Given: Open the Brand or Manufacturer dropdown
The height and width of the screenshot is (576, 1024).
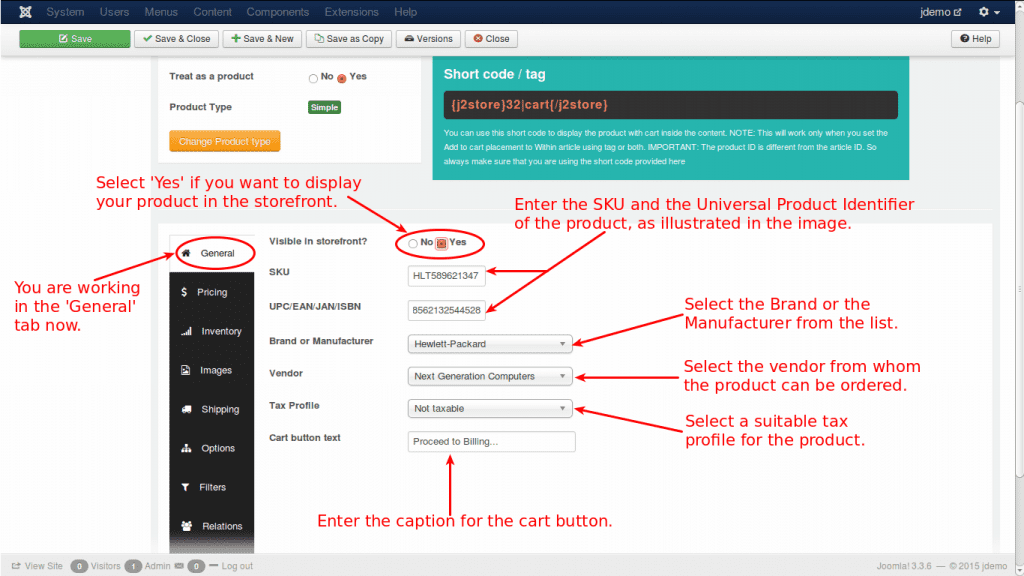Looking at the screenshot, I should 489,343.
